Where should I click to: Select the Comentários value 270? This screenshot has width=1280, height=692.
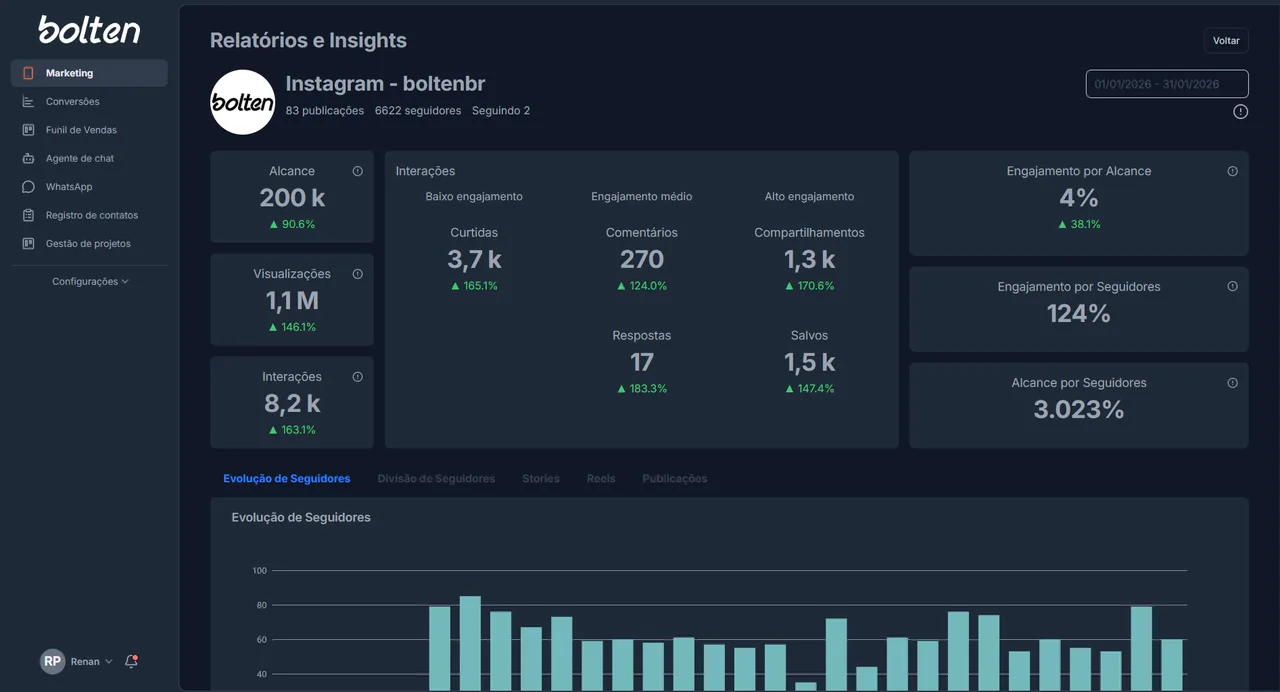pyautogui.click(x=642, y=260)
